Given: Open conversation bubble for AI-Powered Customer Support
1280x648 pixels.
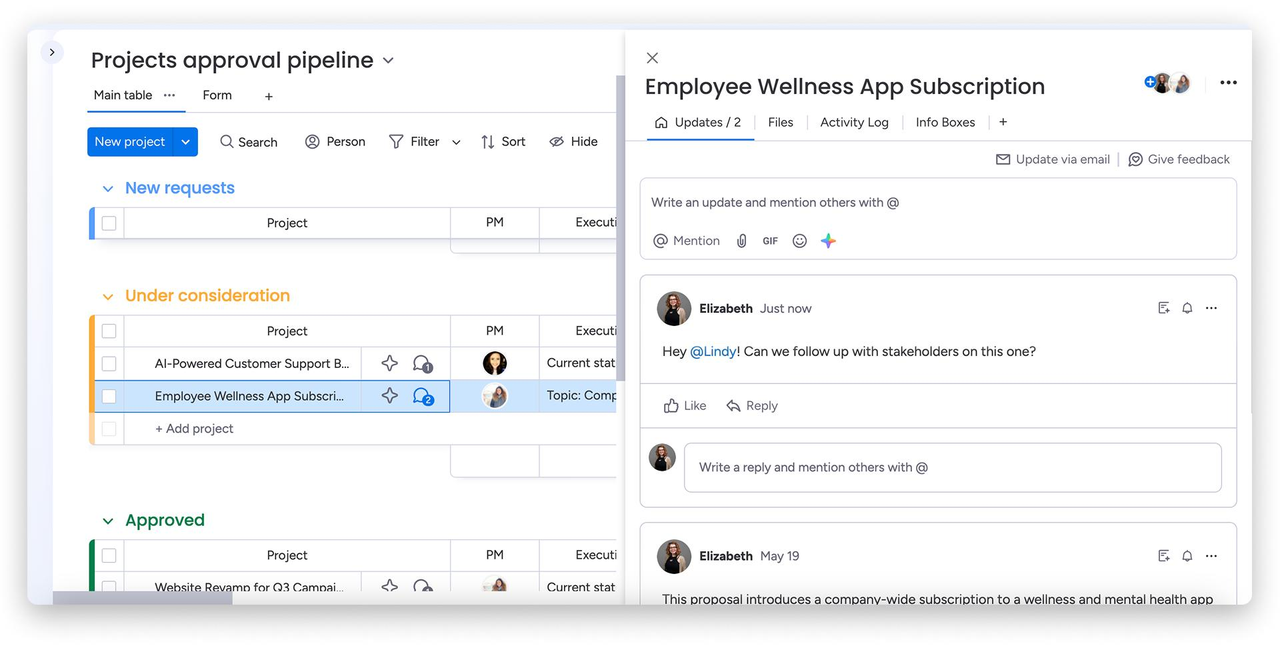Looking at the screenshot, I should pyautogui.click(x=423, y=364).
